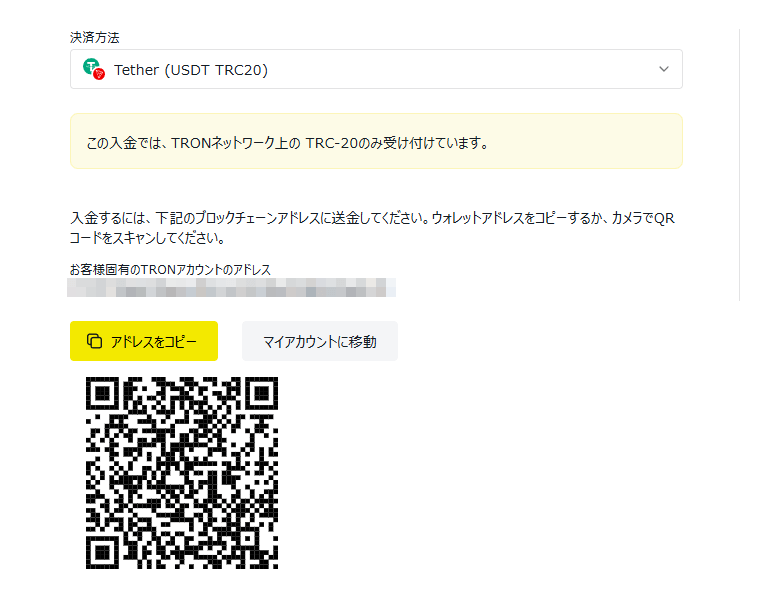
Task: Click the chevron arrow in payment method box
Action: (664, 69)
